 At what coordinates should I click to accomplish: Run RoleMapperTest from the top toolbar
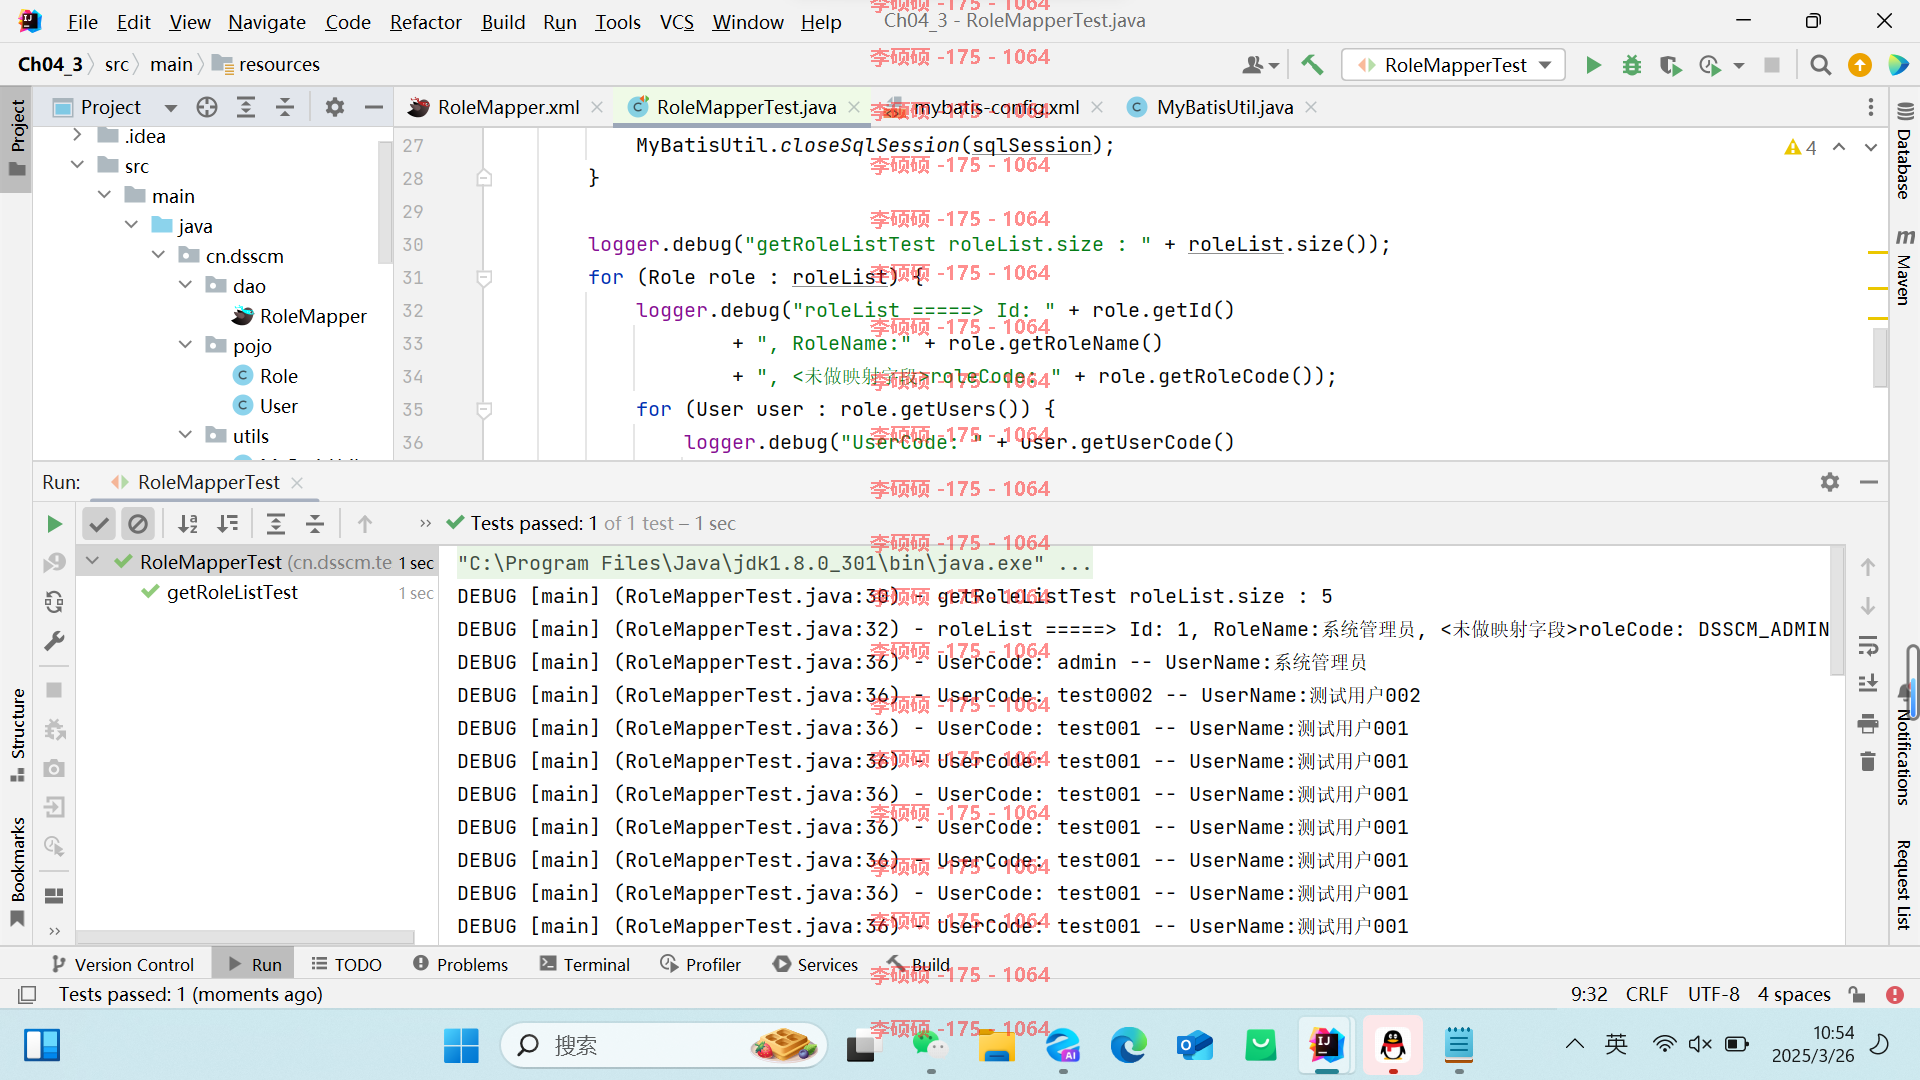pos(1593,65)
